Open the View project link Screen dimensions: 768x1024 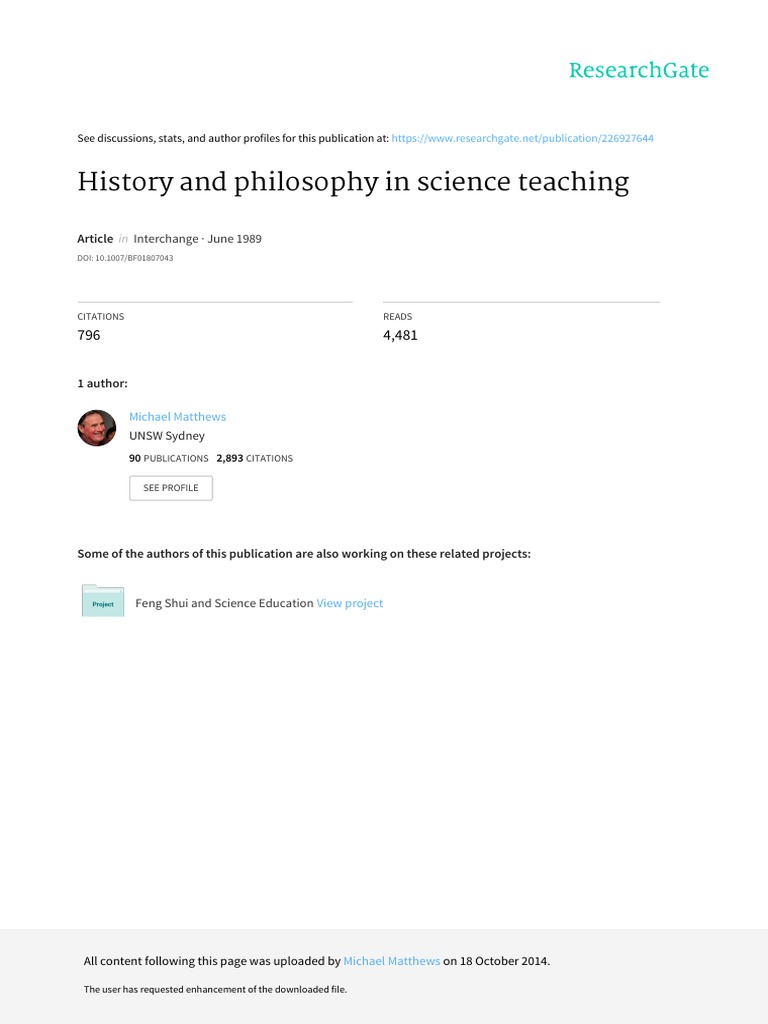pyautogui.click(x=349, y=603)
